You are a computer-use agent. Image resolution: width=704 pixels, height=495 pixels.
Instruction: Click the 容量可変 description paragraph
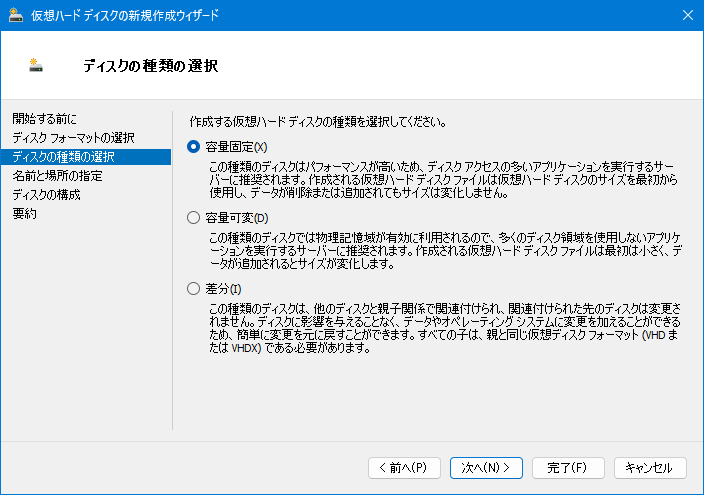pyautogui.click(x=445, y=251)
